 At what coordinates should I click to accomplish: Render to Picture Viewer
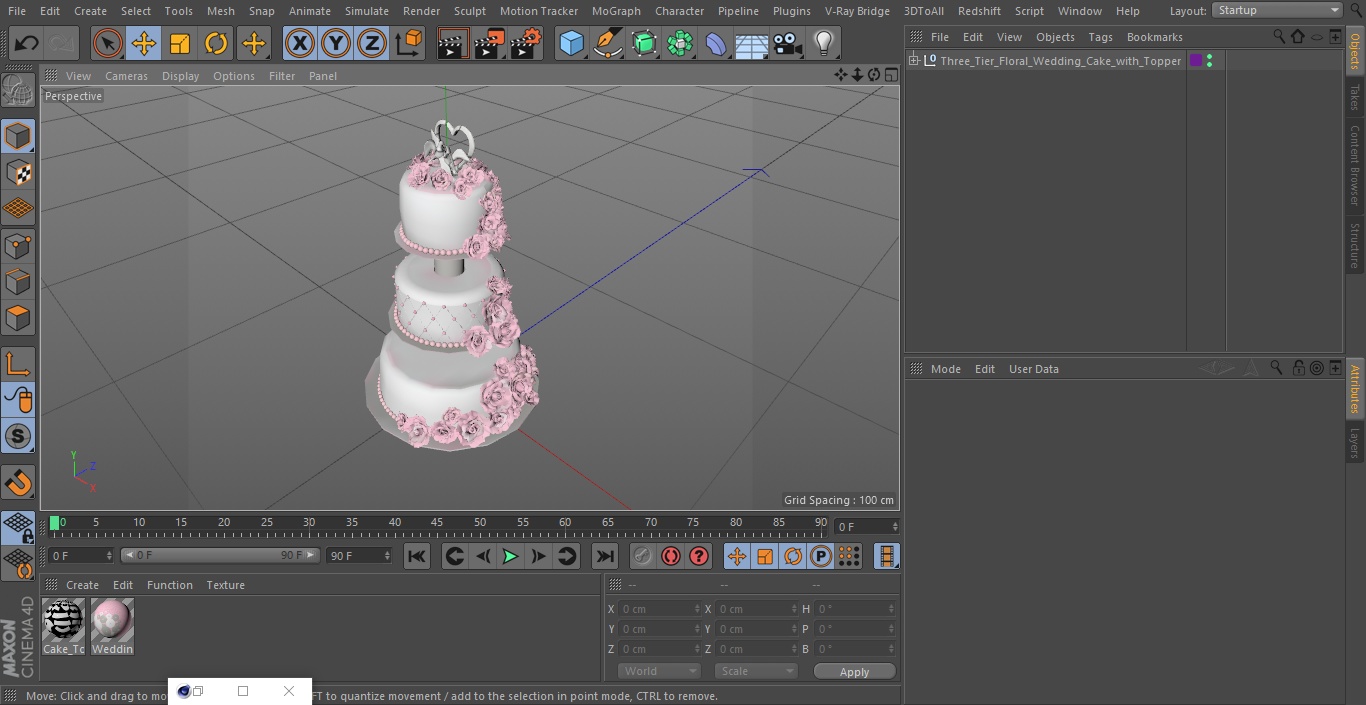tap(489, 43)
